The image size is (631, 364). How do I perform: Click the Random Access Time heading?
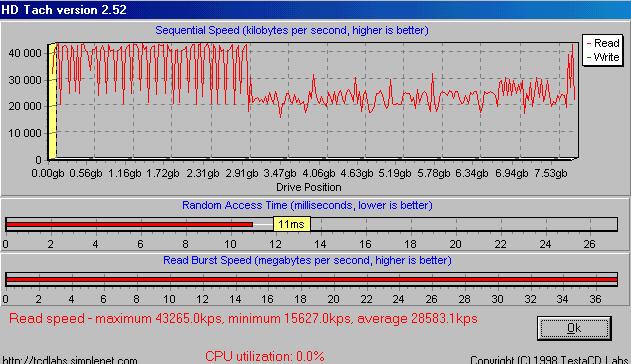(x=307, y=206)
